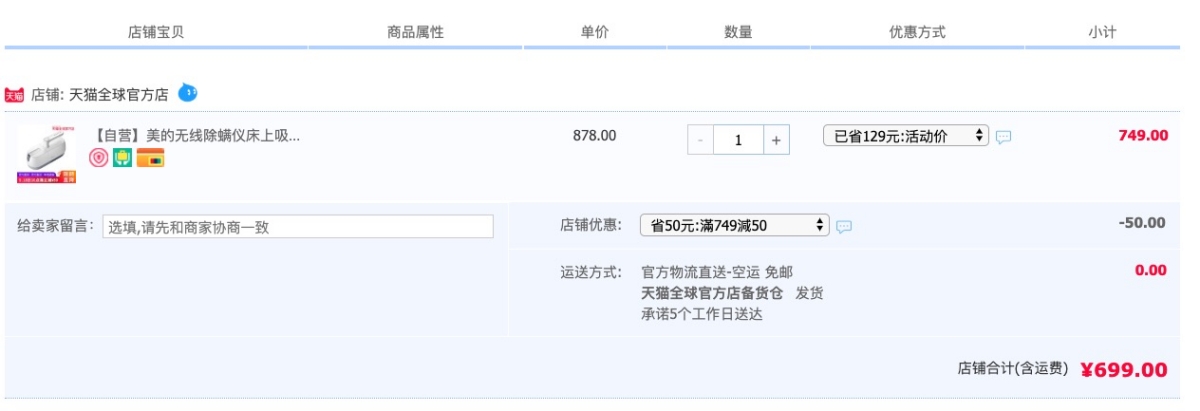Click the 优惠方式 column header
The width and height of the screenshot is (1200, 411).
point(917,32)
